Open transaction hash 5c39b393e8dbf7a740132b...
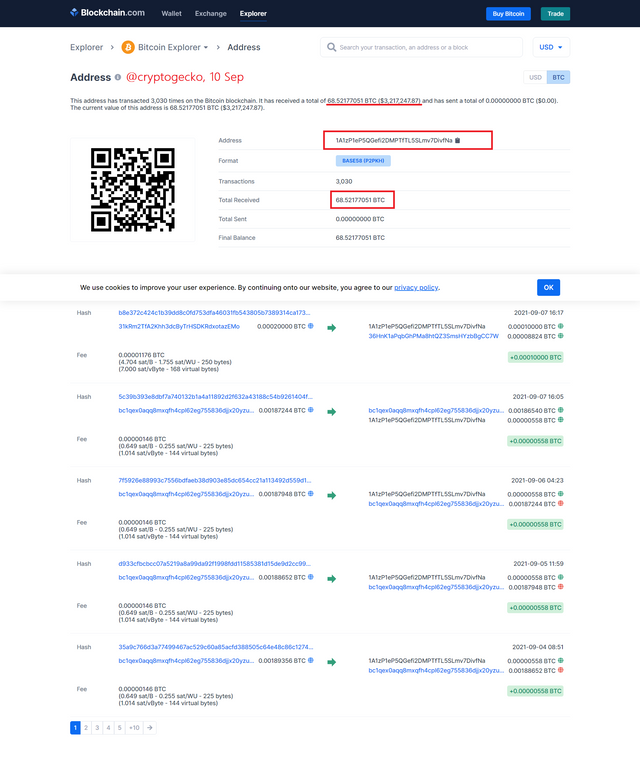Image resolution: width=640 pixels, height=761 pixels. pos(215,397)
